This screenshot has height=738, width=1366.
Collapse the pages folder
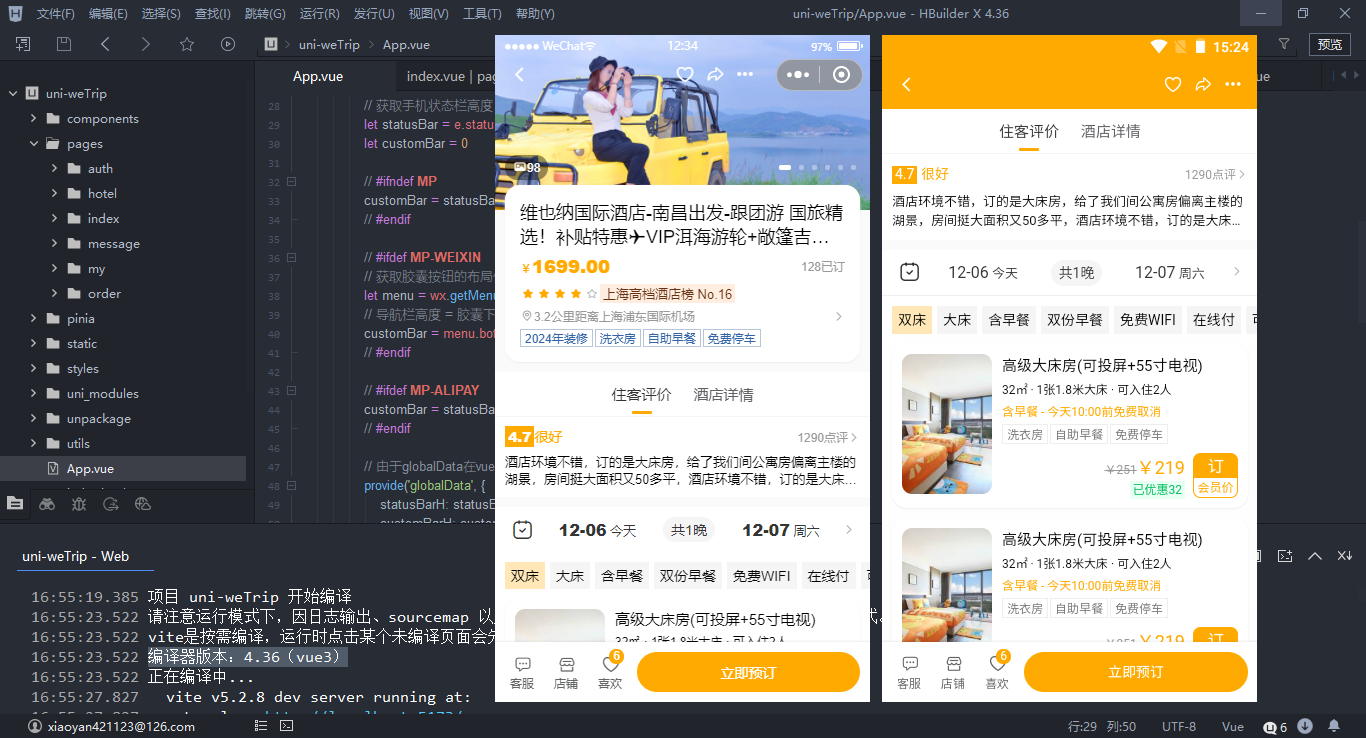click(x=34, y=144)
